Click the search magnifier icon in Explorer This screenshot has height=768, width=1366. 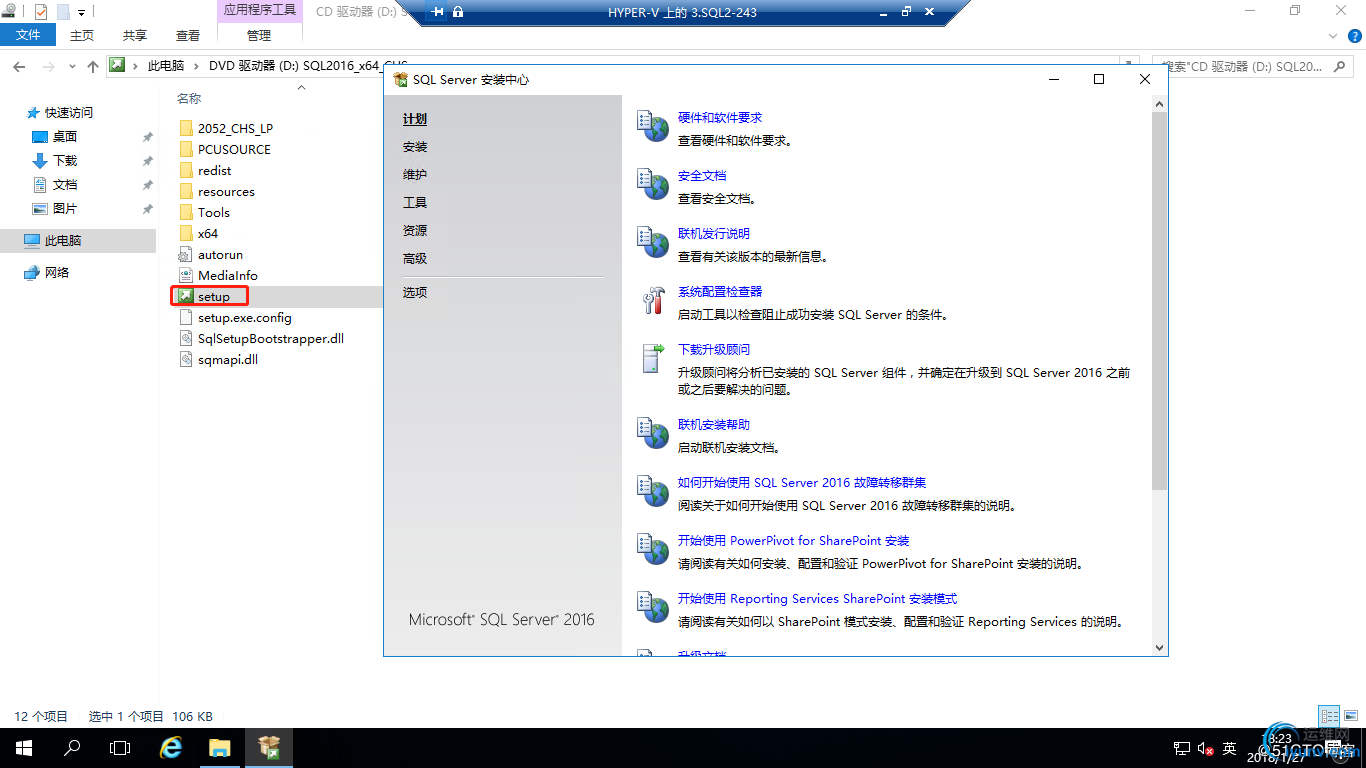(x=1341, y=66)
